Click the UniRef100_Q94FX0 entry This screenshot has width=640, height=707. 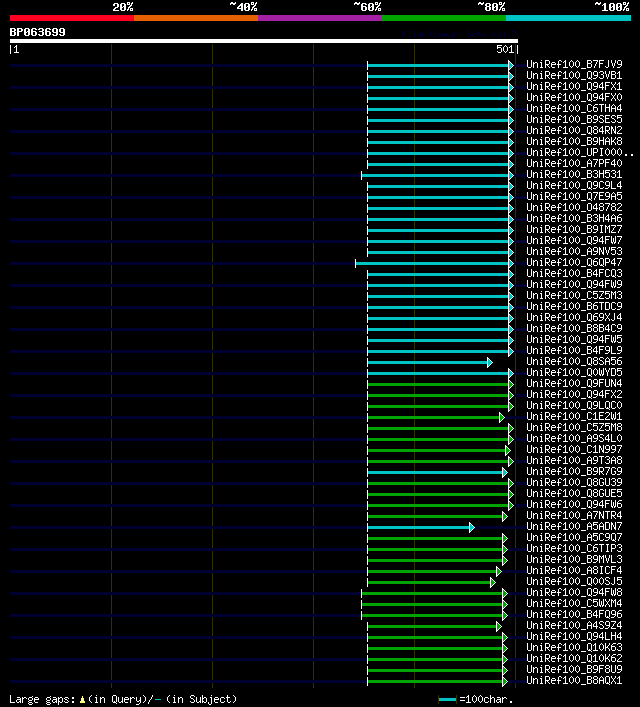(x=574, y=97)
